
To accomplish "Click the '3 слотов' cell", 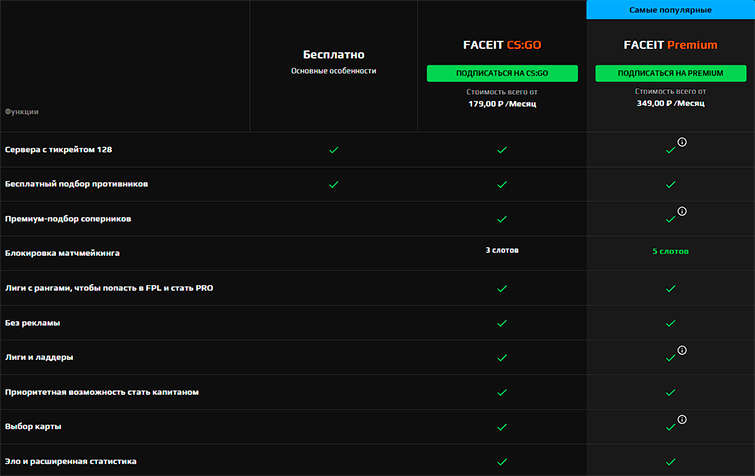I will click(502, 250).
